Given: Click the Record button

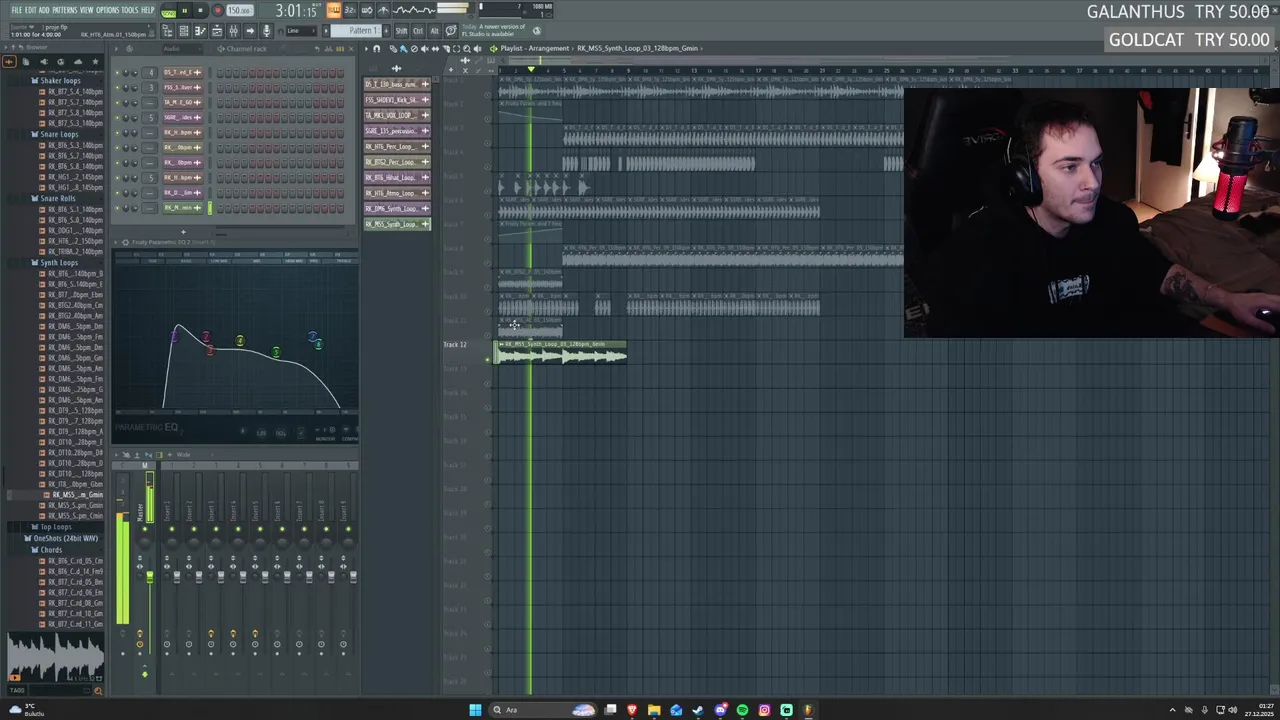Looking at the screenshot, I should click(x=218, y=10).
